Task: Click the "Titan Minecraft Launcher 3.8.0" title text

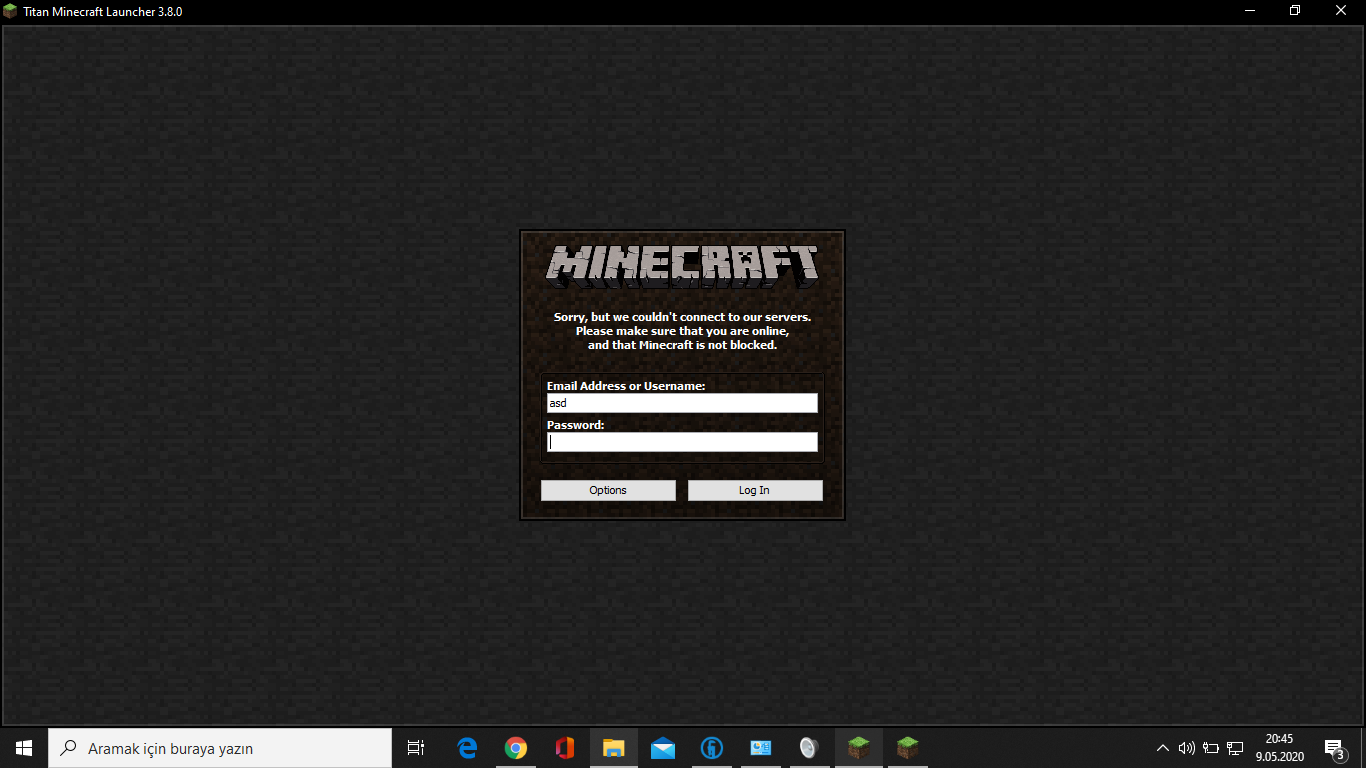Action: tap(103, 12)
